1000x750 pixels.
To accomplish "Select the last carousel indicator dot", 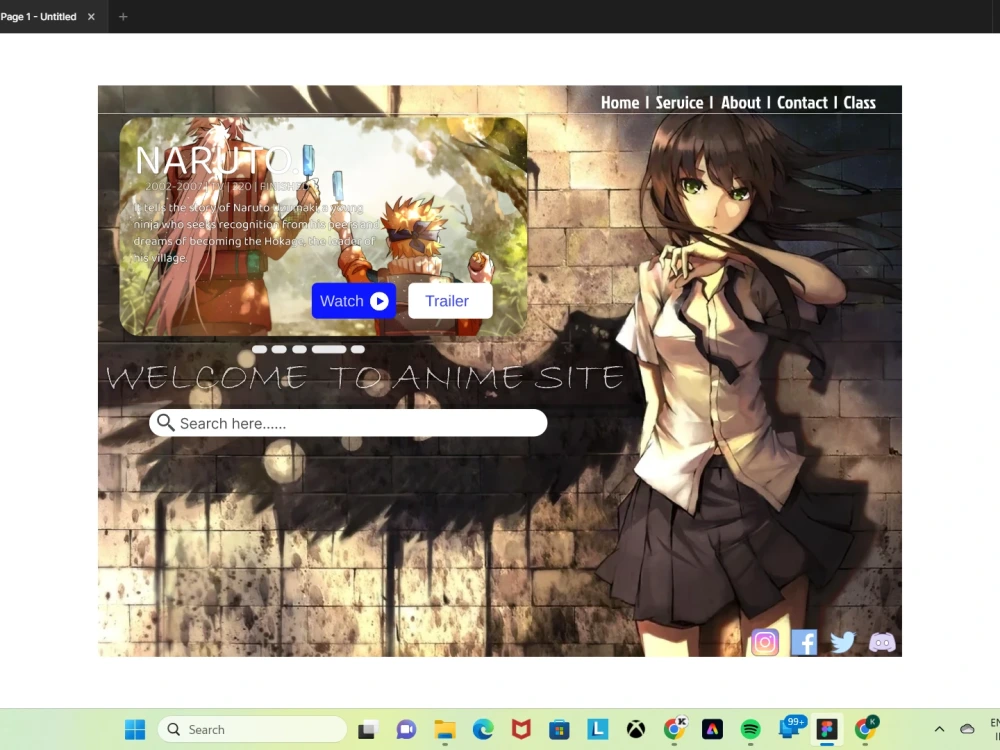I will [x=358, y=349].
